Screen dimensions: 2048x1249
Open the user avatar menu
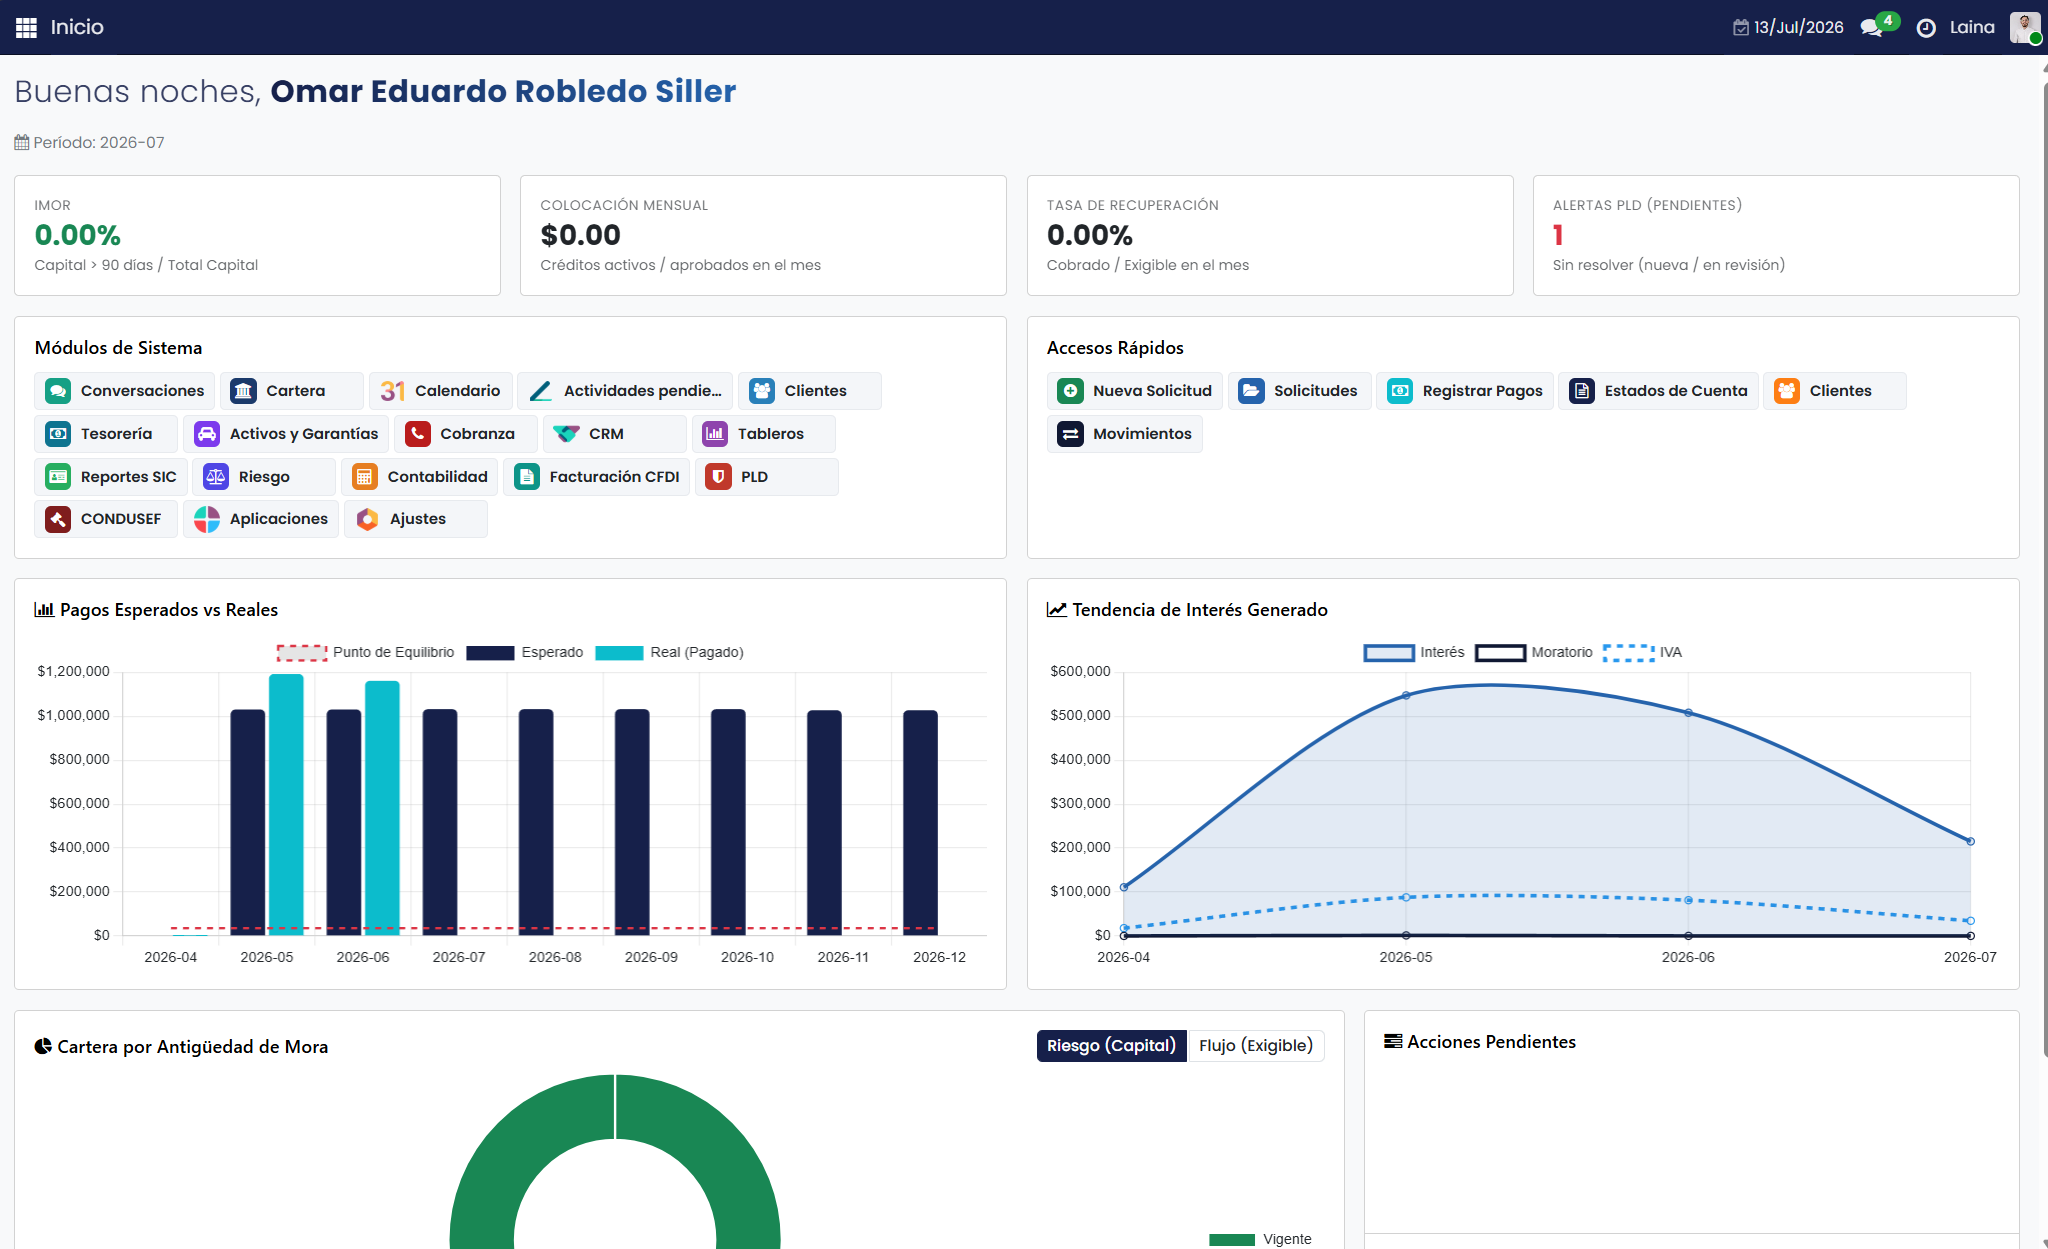tap(2025, 27)
